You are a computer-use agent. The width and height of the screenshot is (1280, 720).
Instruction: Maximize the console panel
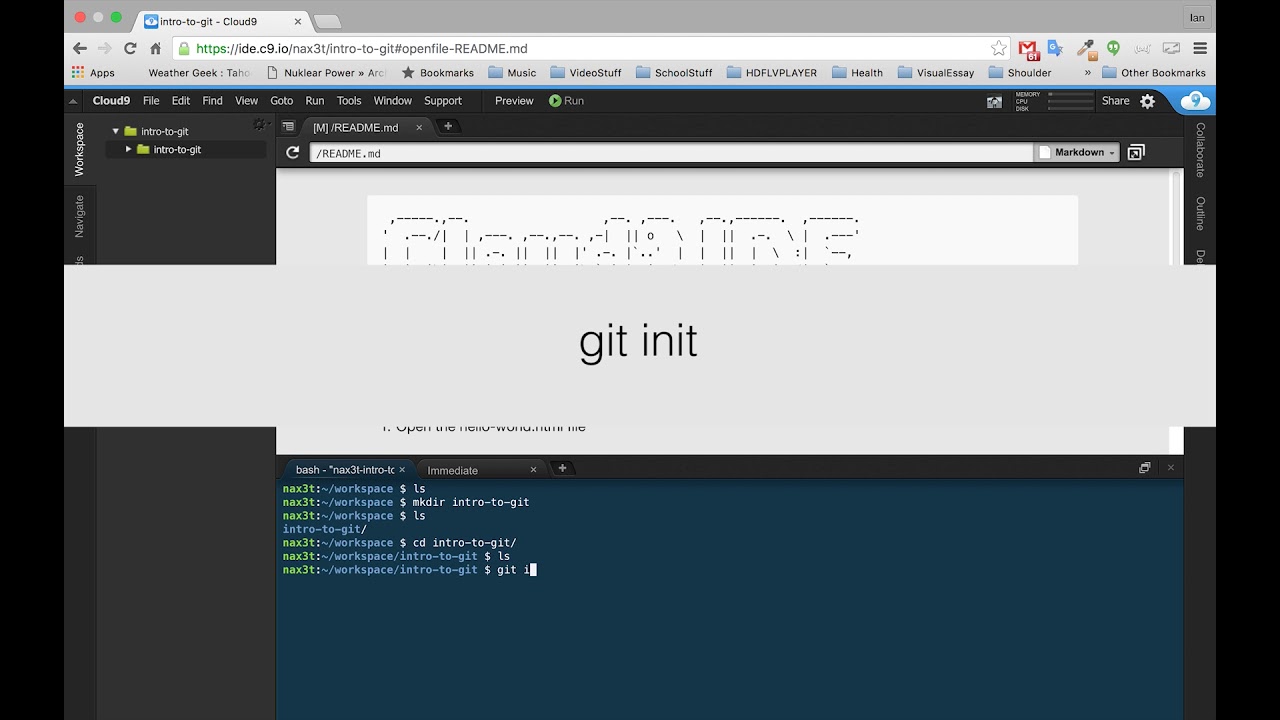pyautogui.click(x=1145, y=468)
